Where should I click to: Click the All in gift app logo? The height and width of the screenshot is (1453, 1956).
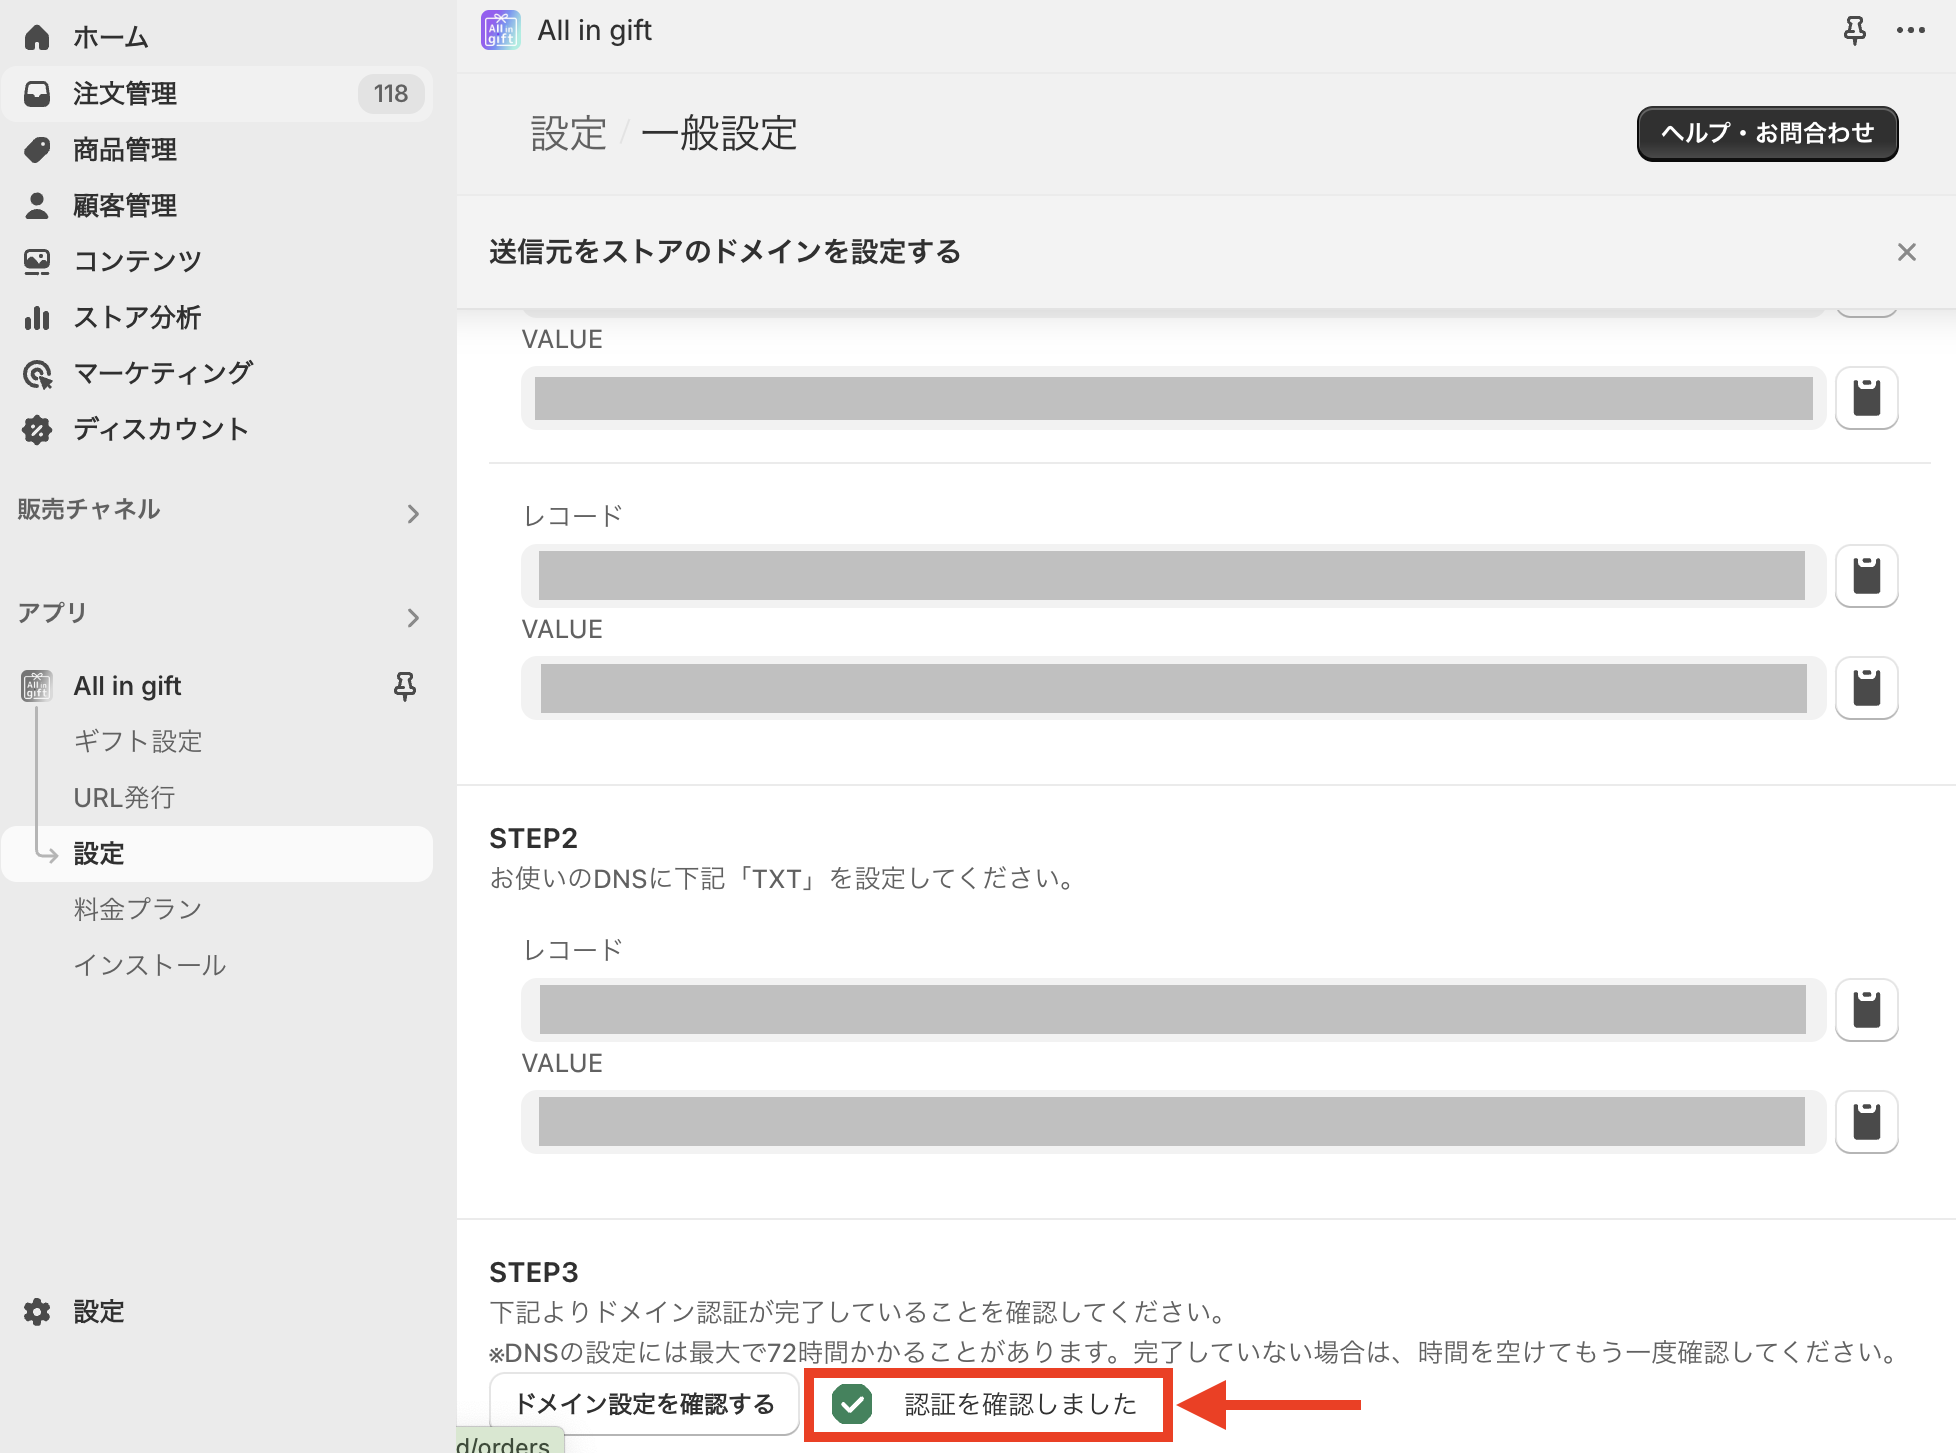(500, 31)
